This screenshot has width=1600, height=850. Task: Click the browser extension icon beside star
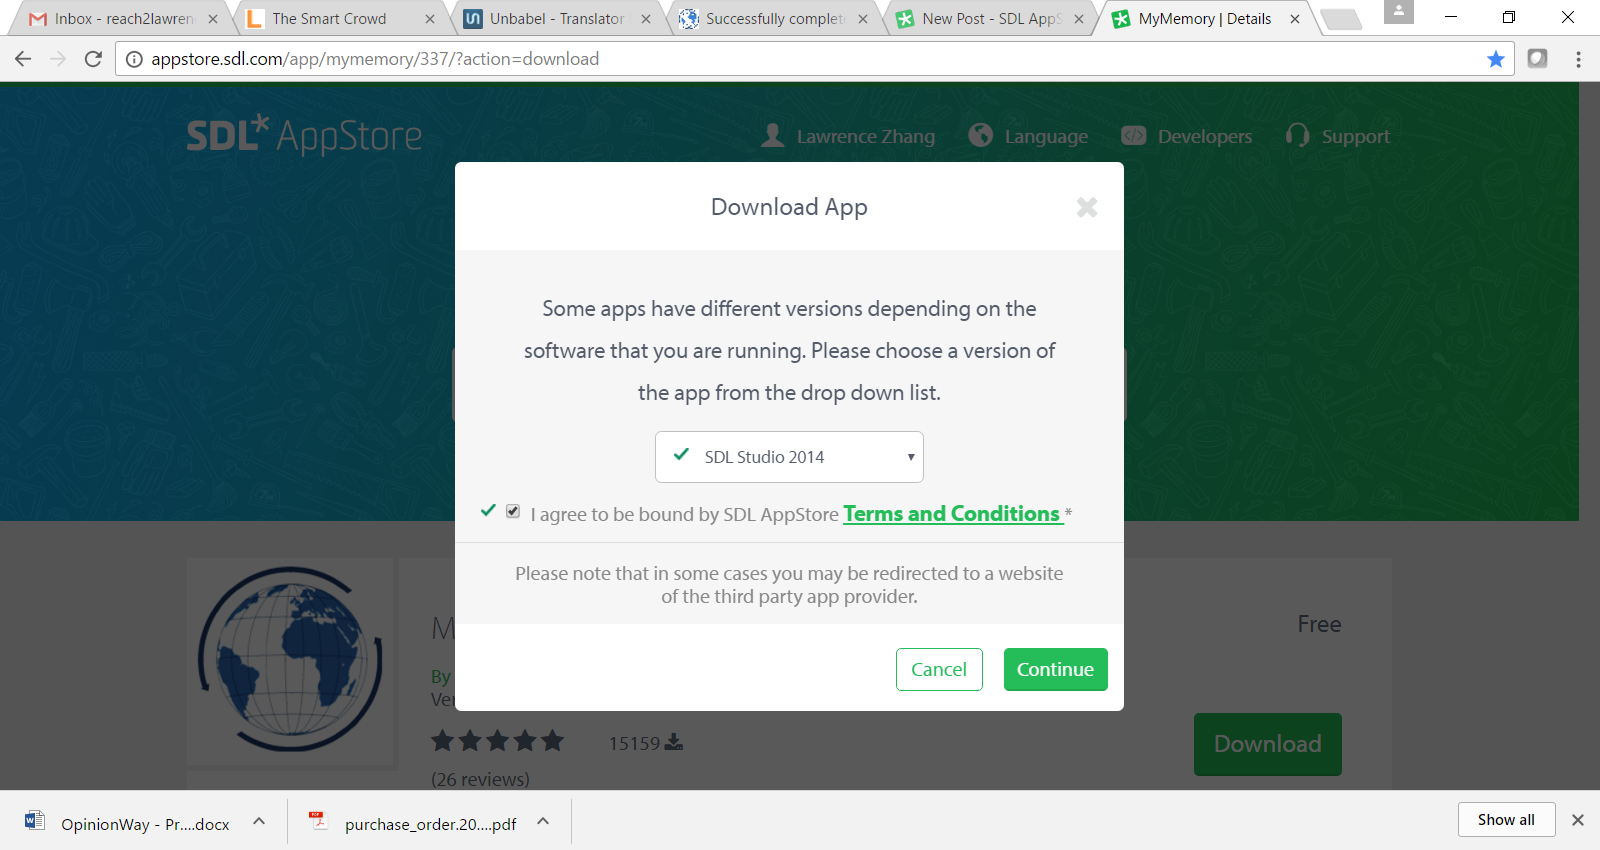pos(1537,59)
